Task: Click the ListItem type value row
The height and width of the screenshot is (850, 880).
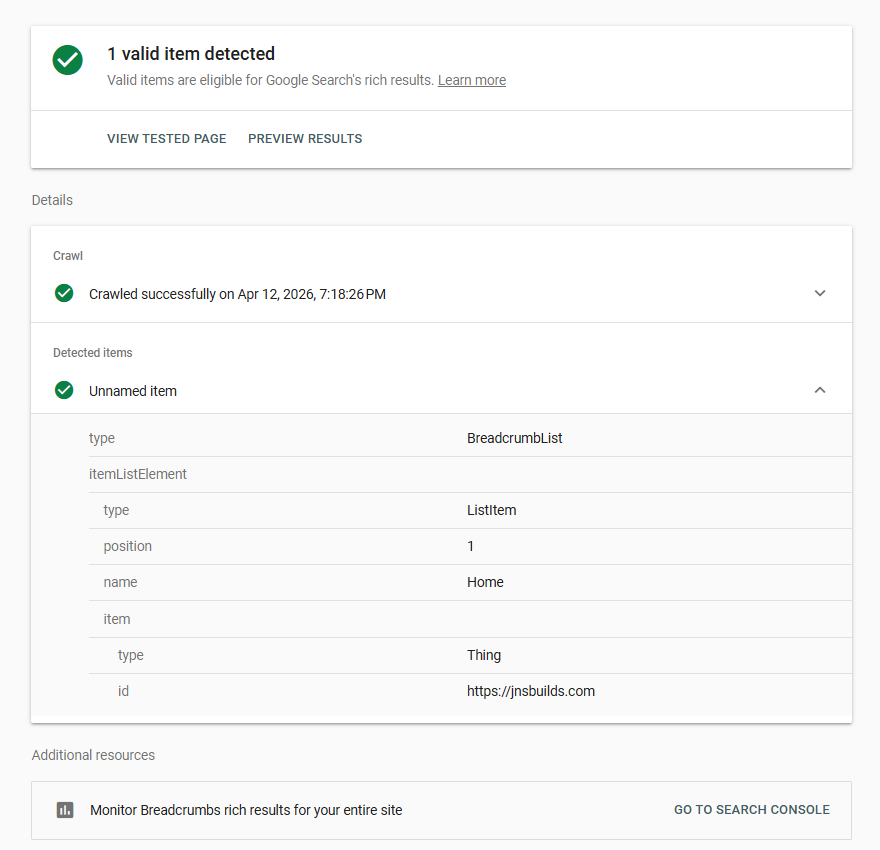Action: click(x=491, y=510)
